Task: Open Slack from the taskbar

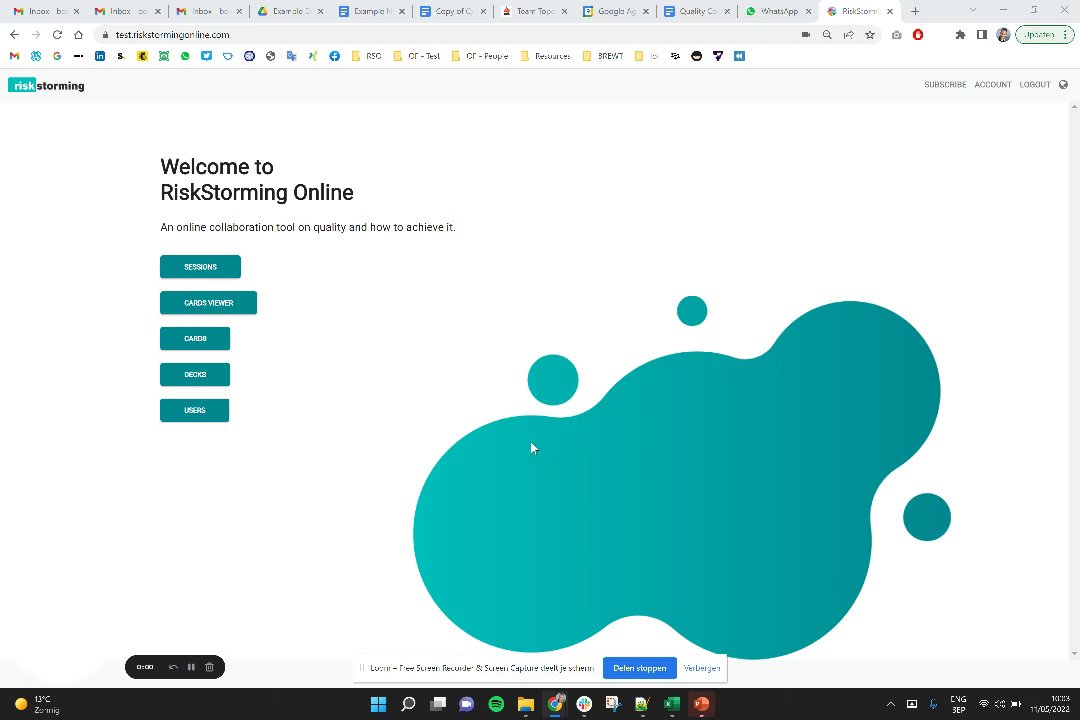Action: pos(584,704)
